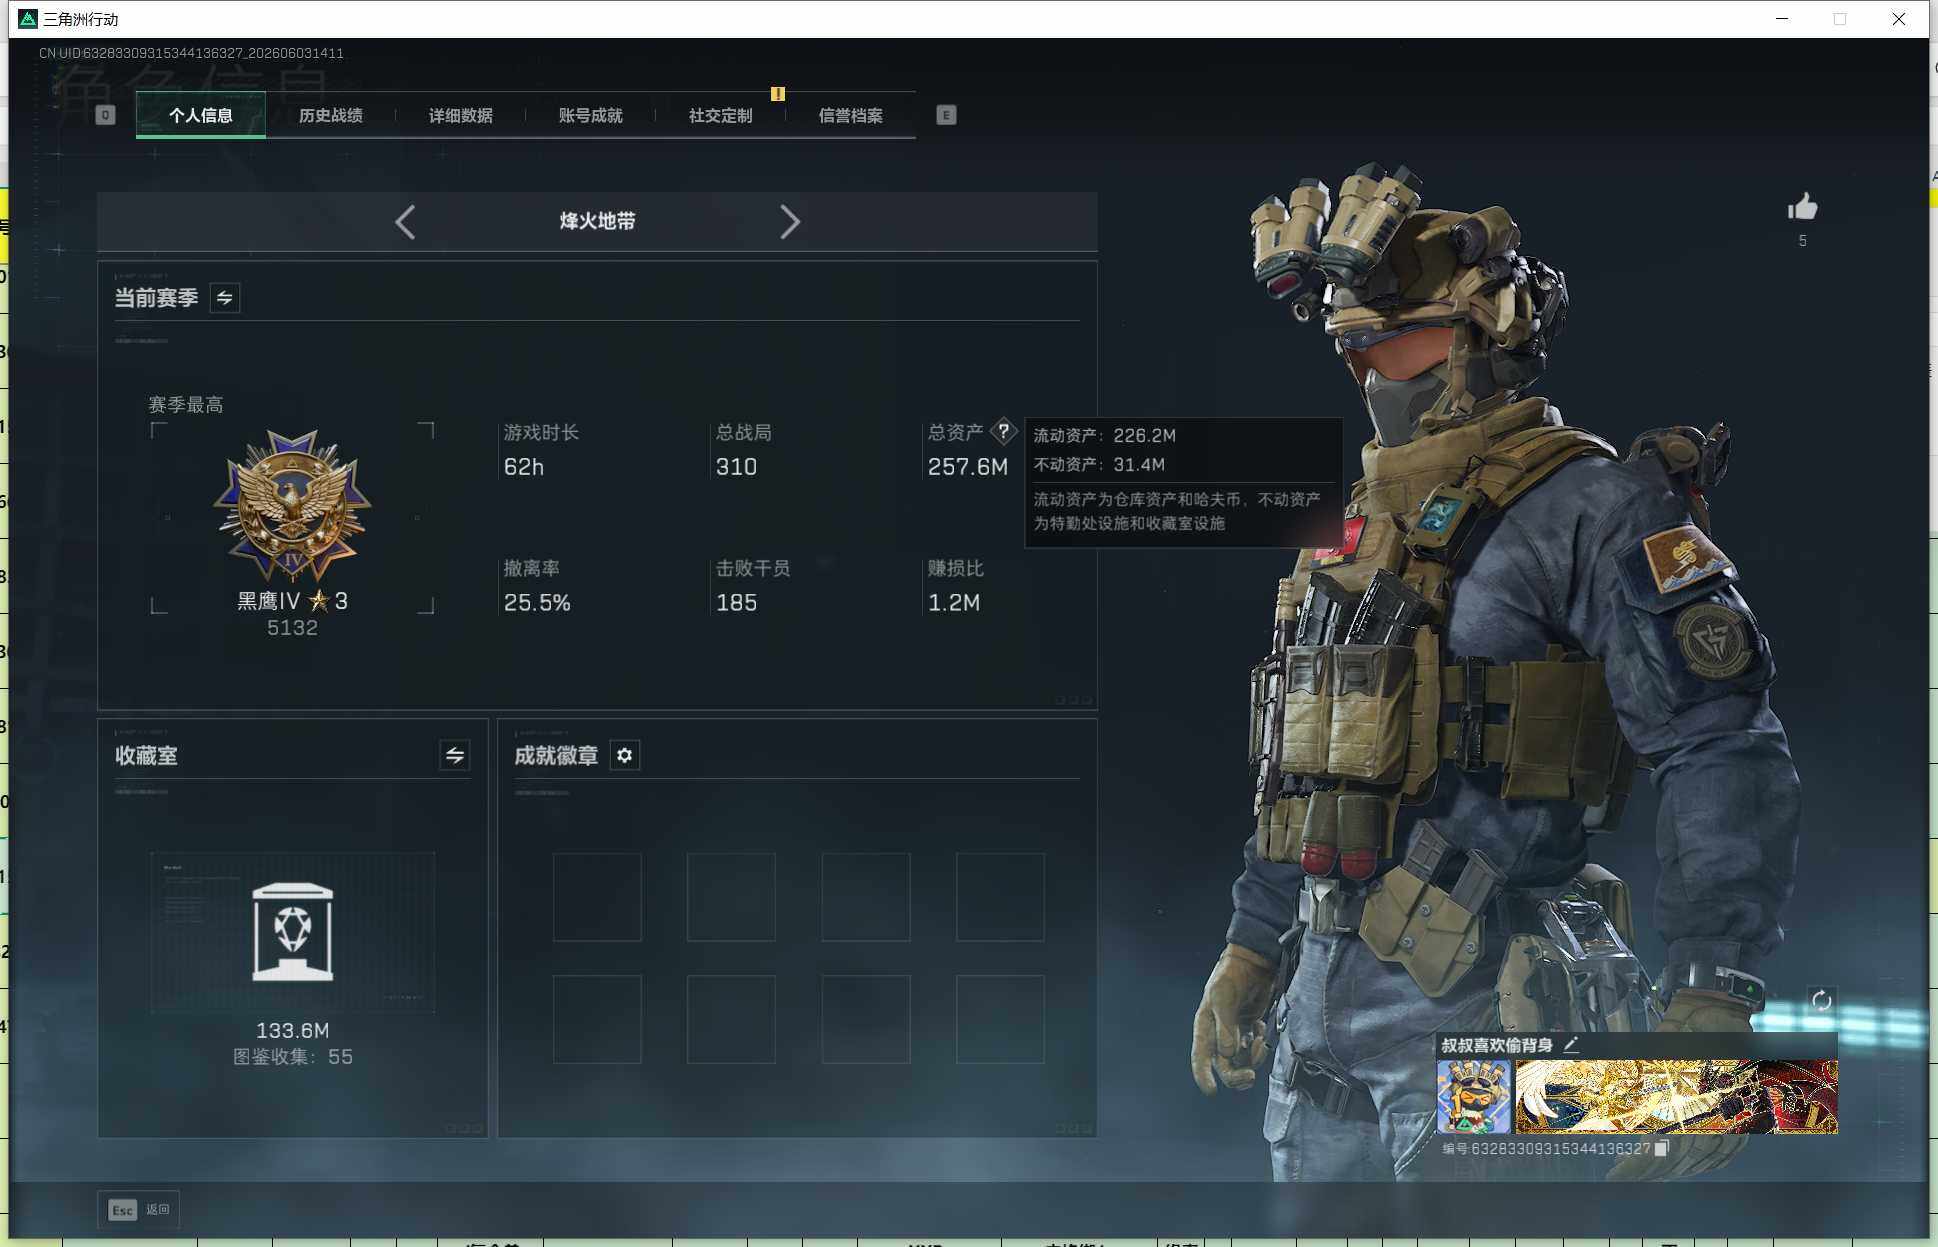Click the social tab notification badge
This screenshot has height=1247, width=1938.
777,94
